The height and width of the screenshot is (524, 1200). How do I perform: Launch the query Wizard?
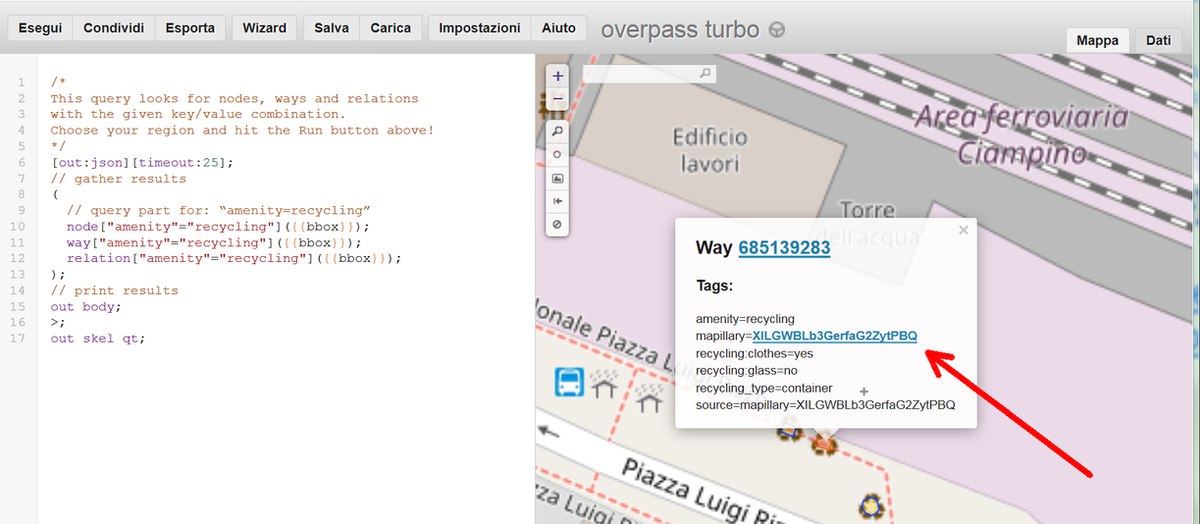point(264,28)
